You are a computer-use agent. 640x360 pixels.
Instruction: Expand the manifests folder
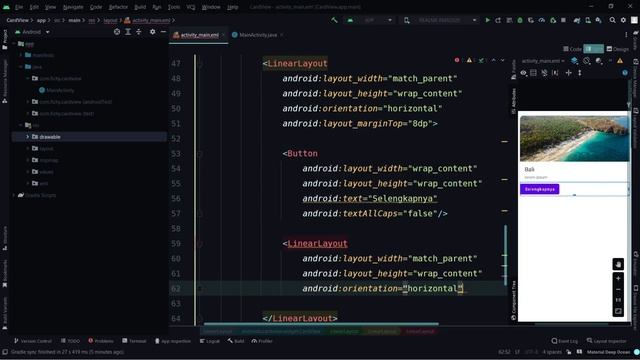coord(21,55)
